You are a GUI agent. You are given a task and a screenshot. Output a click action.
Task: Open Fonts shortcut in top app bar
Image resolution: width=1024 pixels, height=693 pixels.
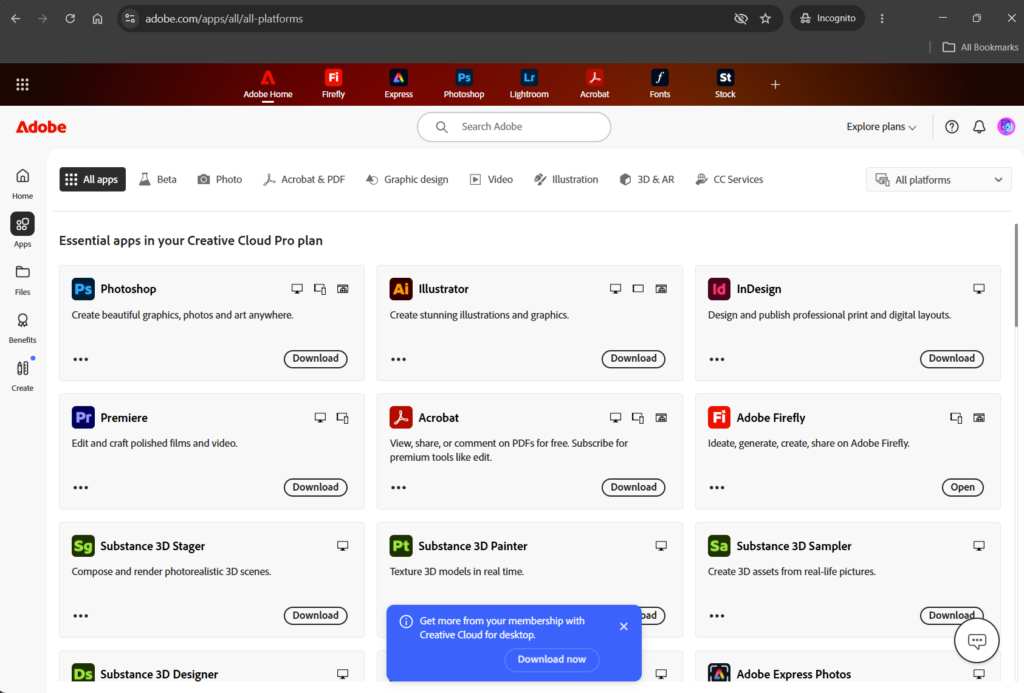(660, 84)
